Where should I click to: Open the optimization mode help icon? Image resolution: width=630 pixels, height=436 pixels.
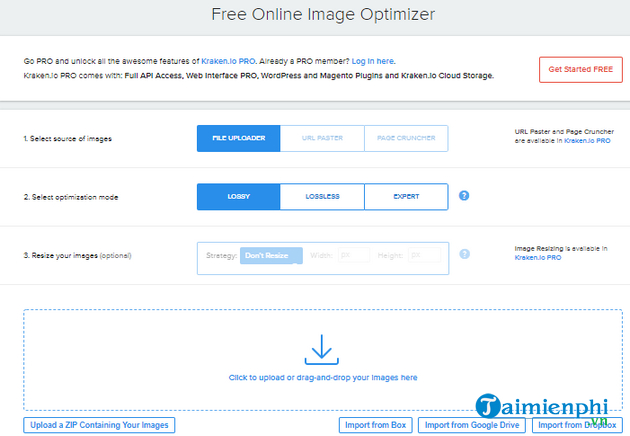[464, 196]
